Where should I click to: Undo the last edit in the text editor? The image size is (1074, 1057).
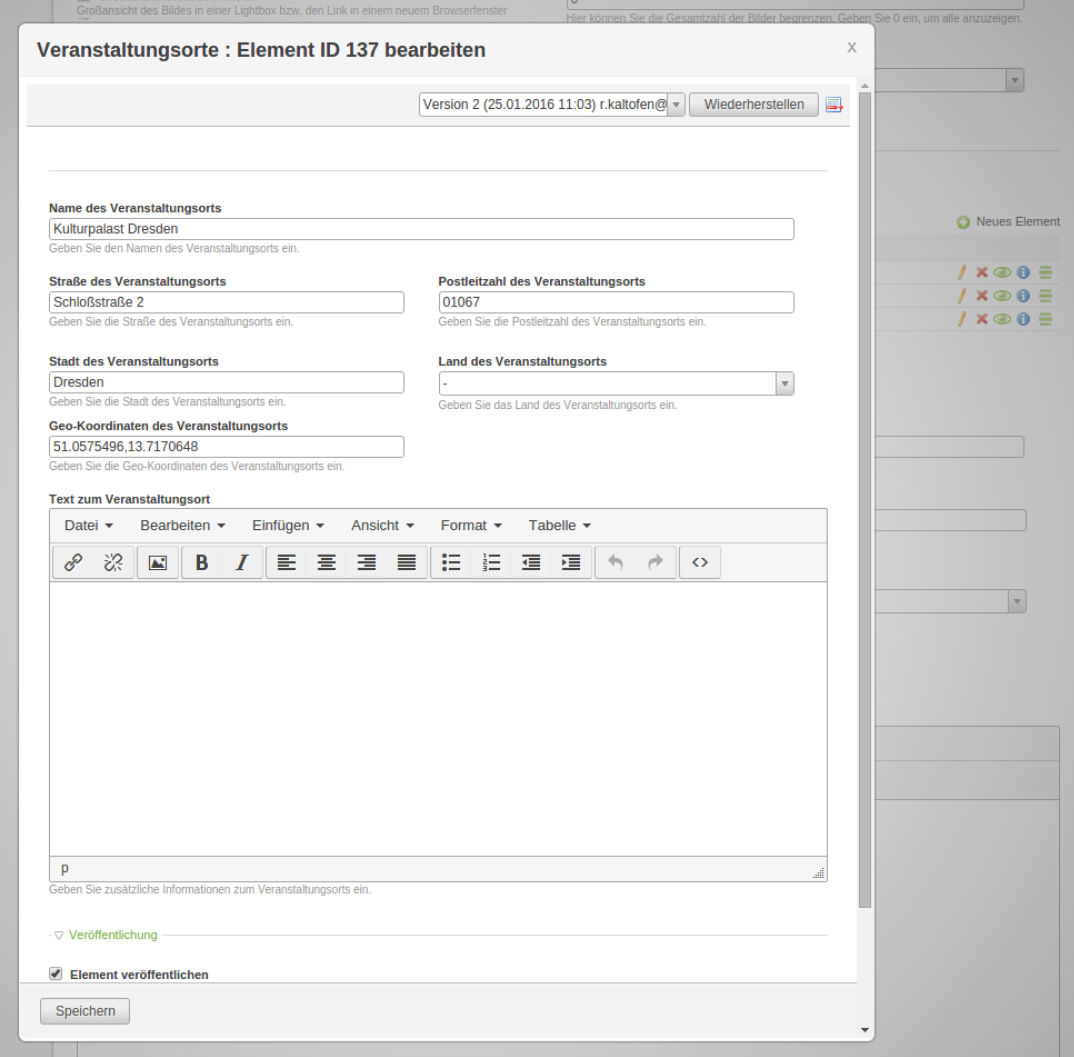pyautogui.click(x=615, y=562)
